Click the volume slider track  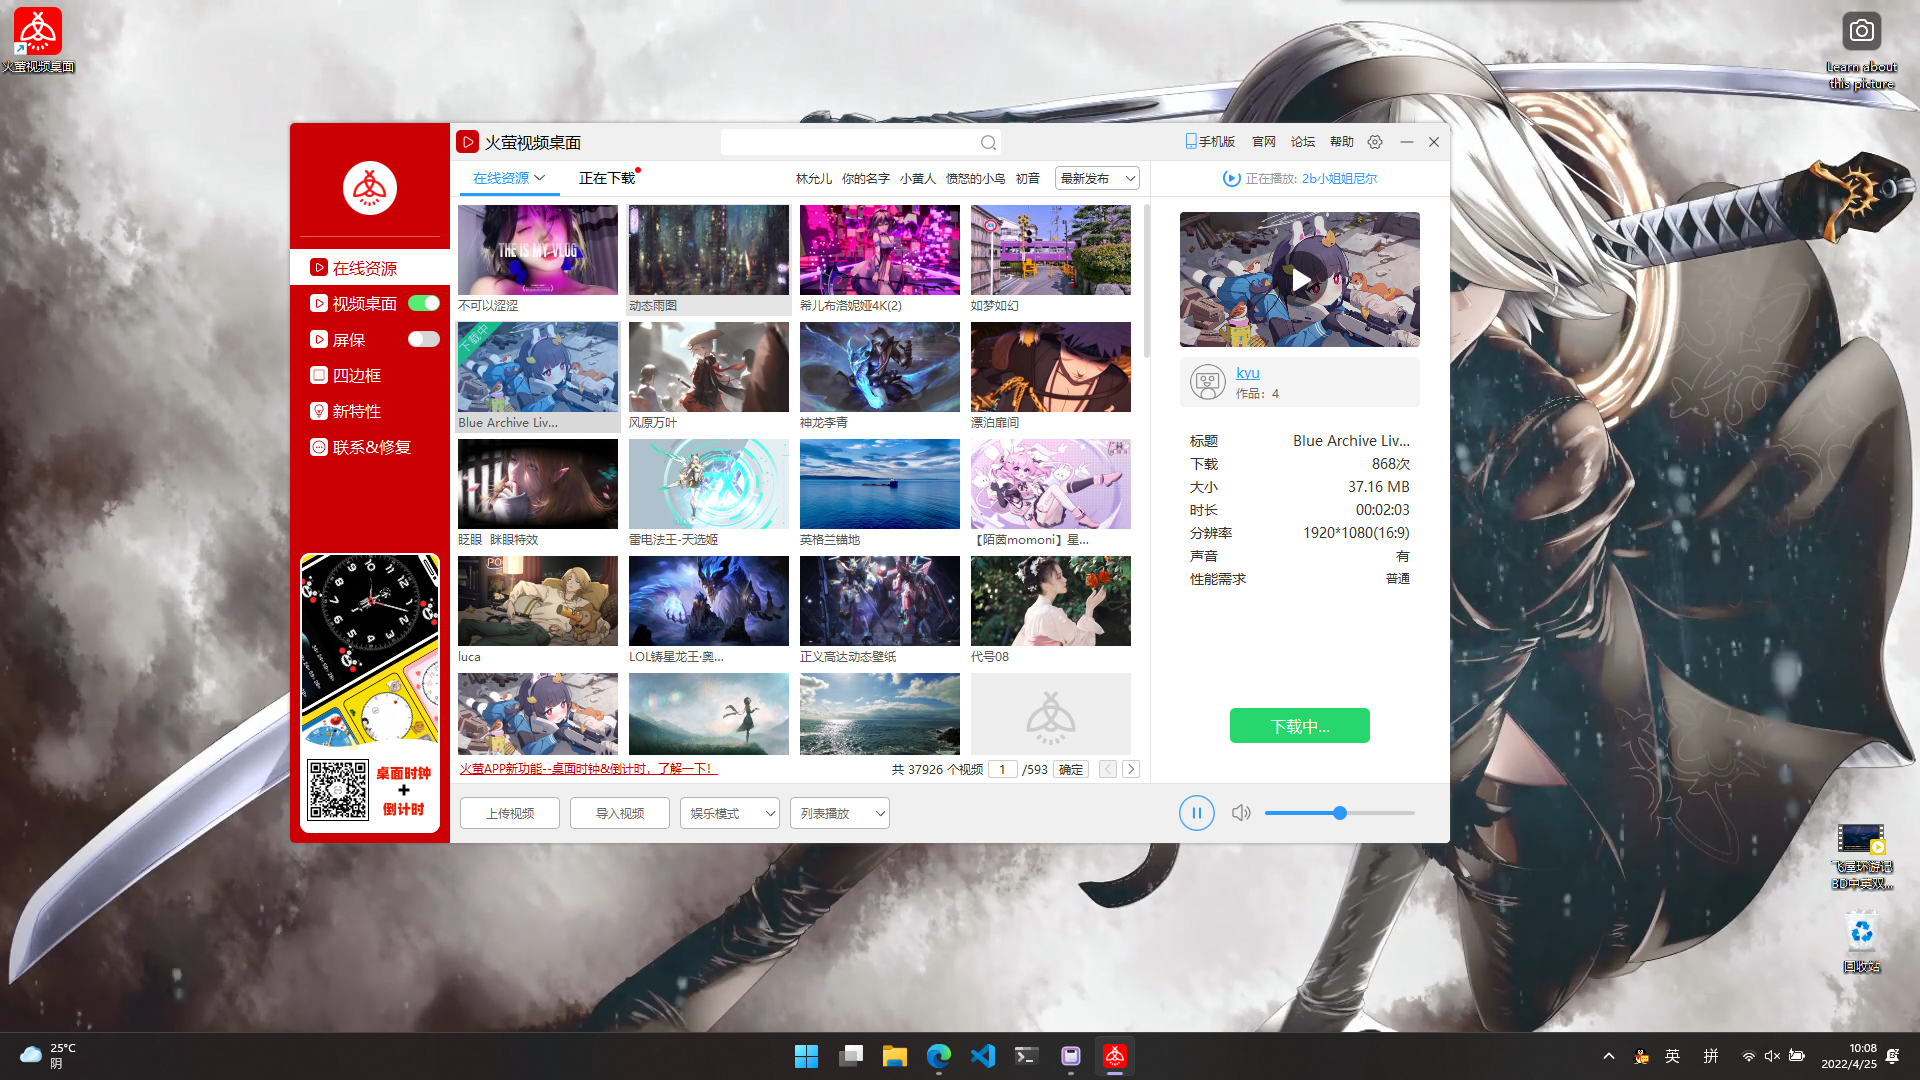pyautogui.click(x=1340, y=813)
